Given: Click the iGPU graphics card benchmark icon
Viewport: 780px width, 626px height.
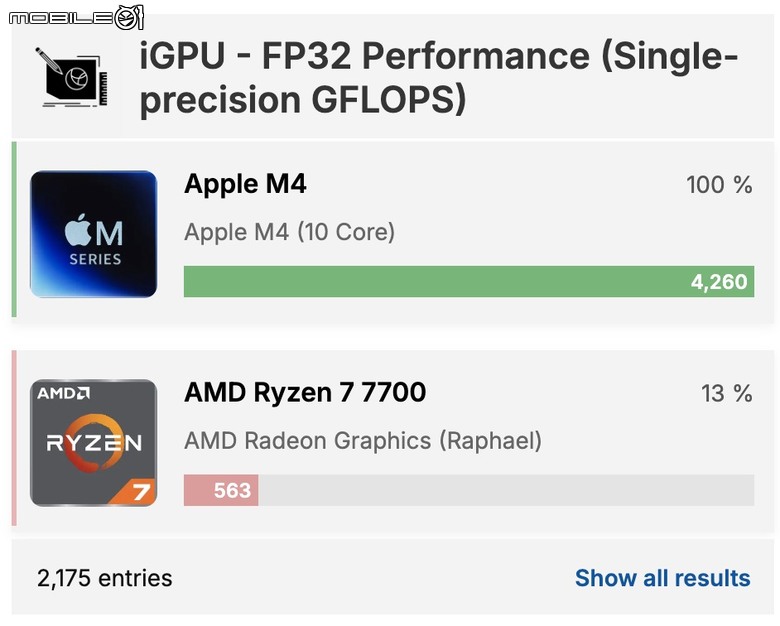Looking at the screenshot, I should 72,76.
